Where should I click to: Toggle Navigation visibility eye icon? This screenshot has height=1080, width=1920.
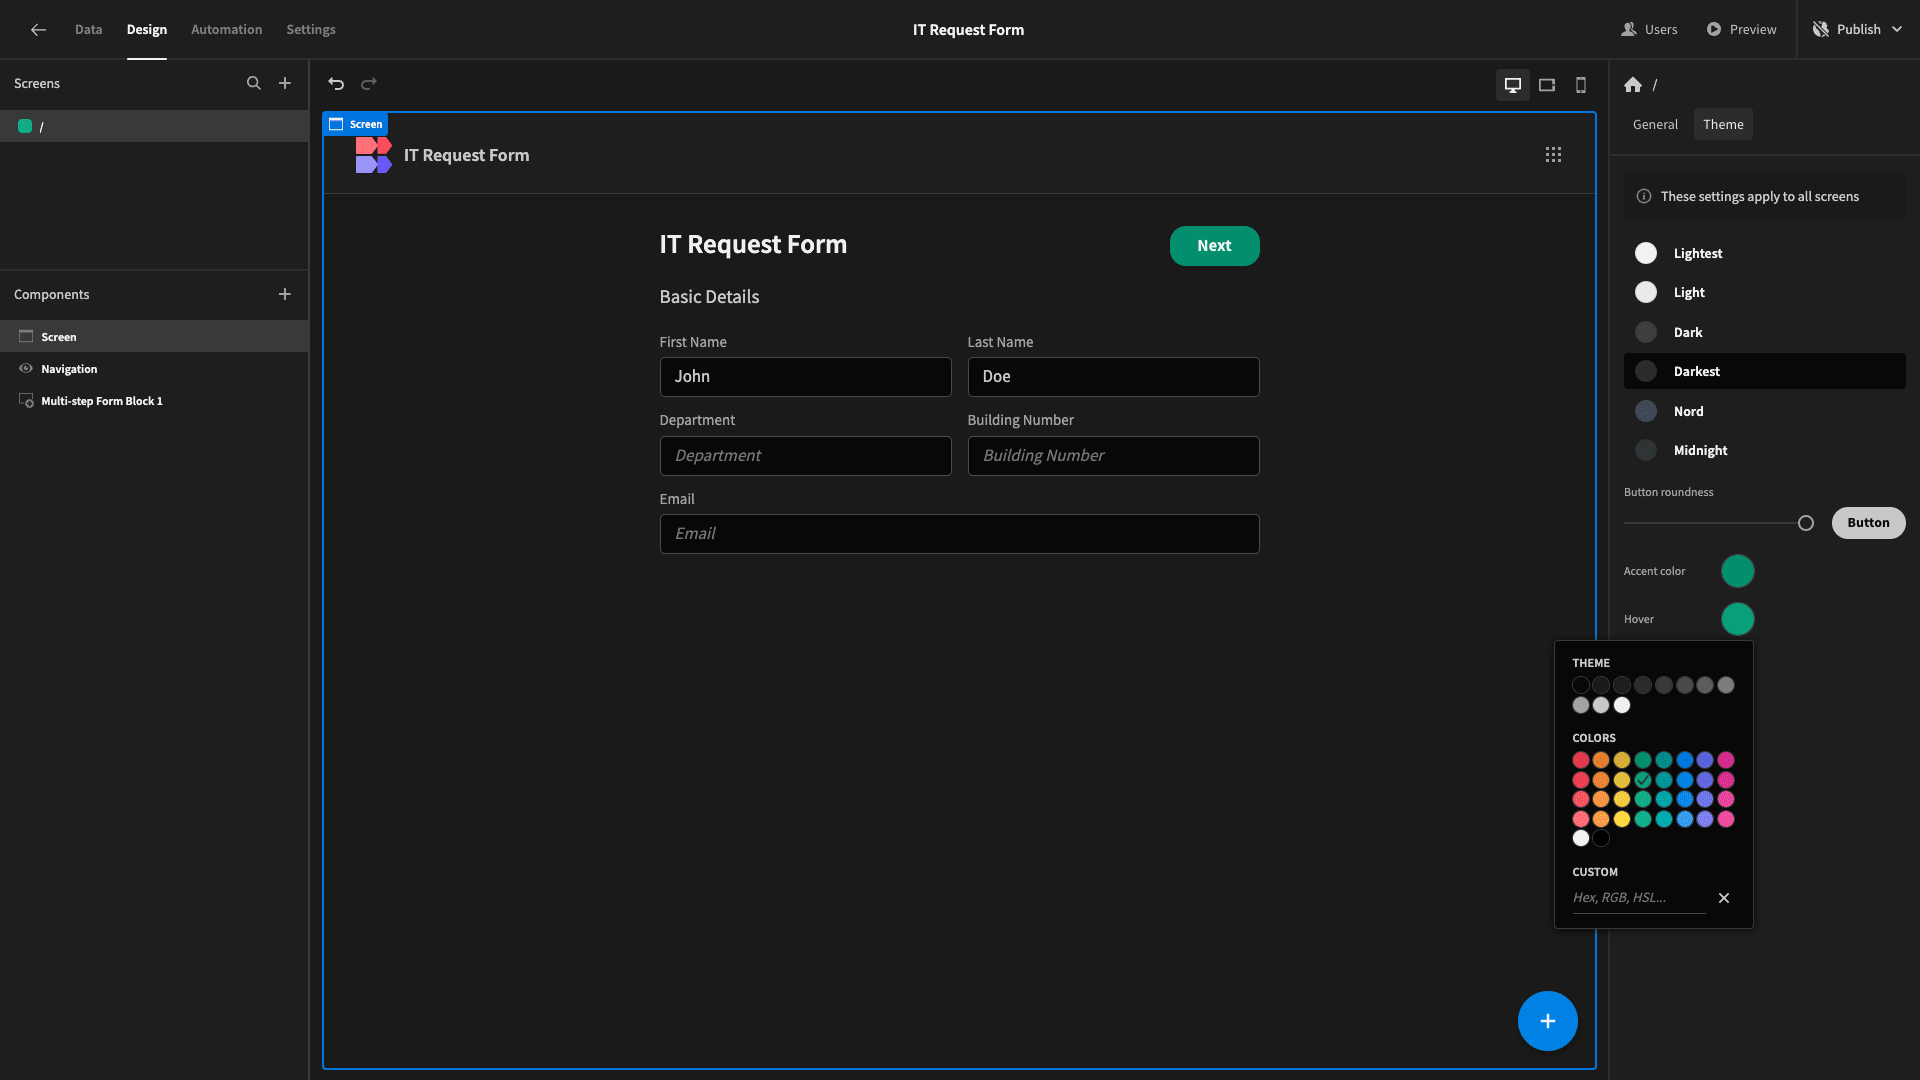tap(26, 369)
